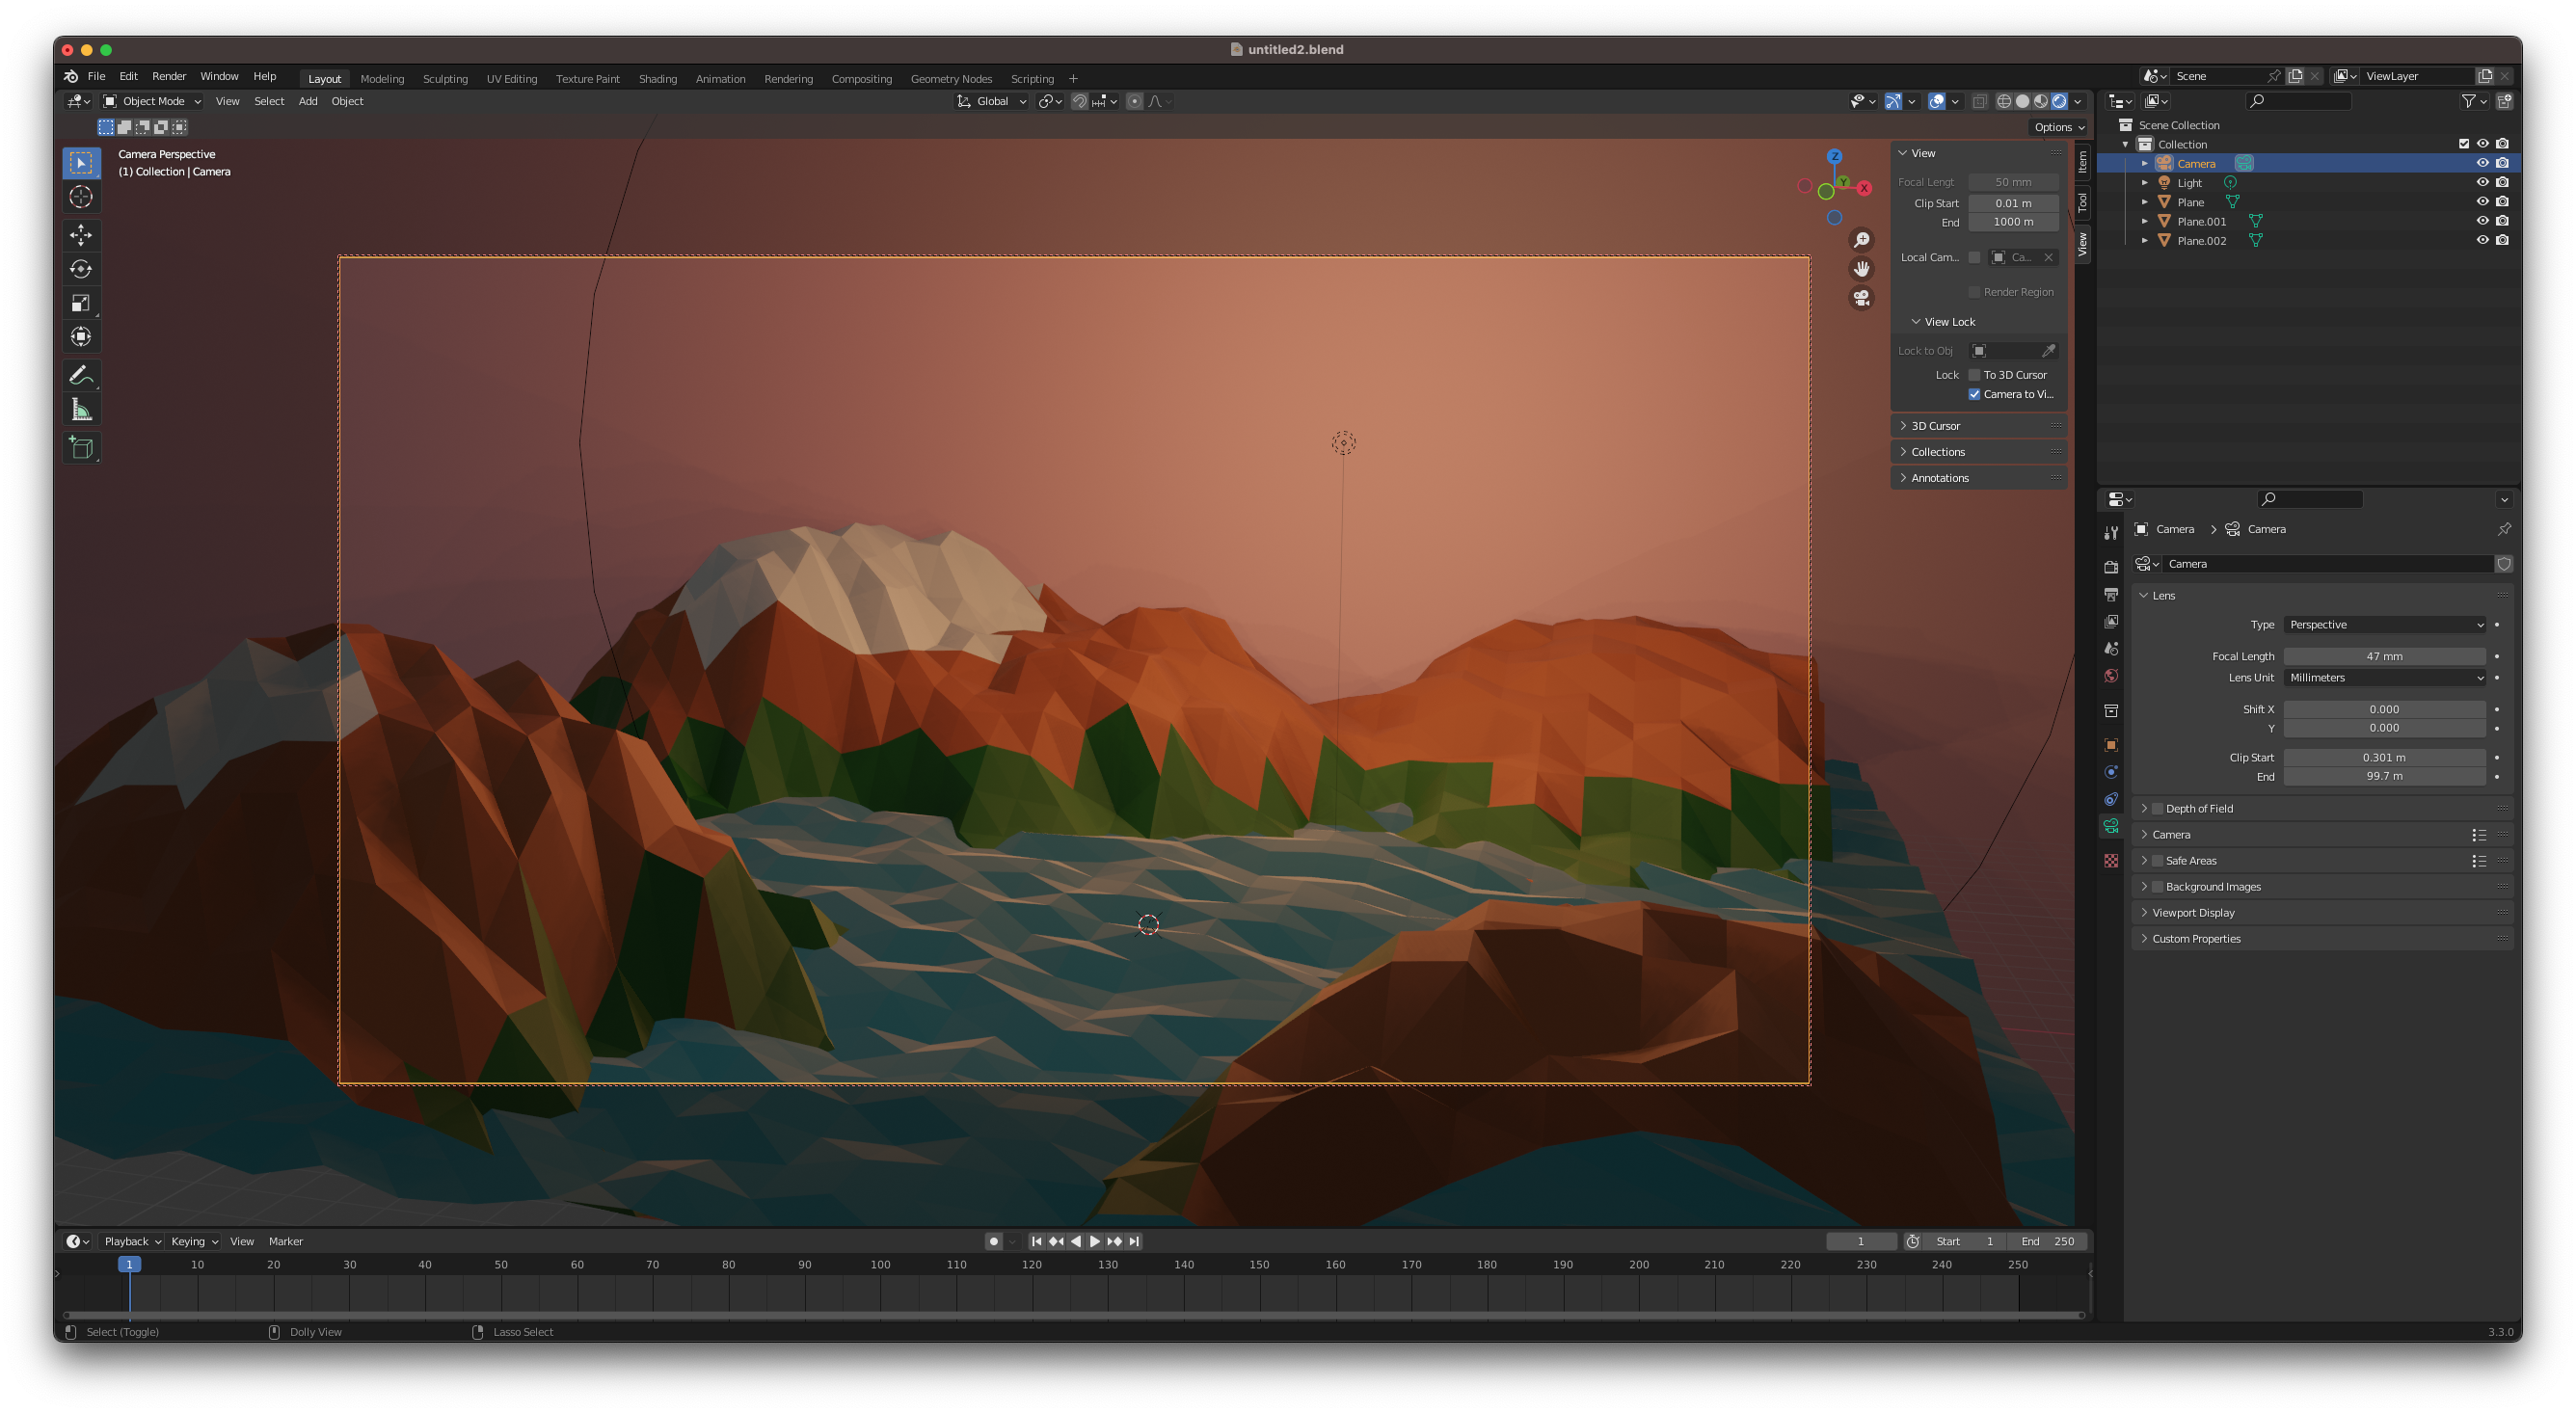Click the zoom view magnifier icon
2576x1413 pixels.
(x=1861, y=240)
